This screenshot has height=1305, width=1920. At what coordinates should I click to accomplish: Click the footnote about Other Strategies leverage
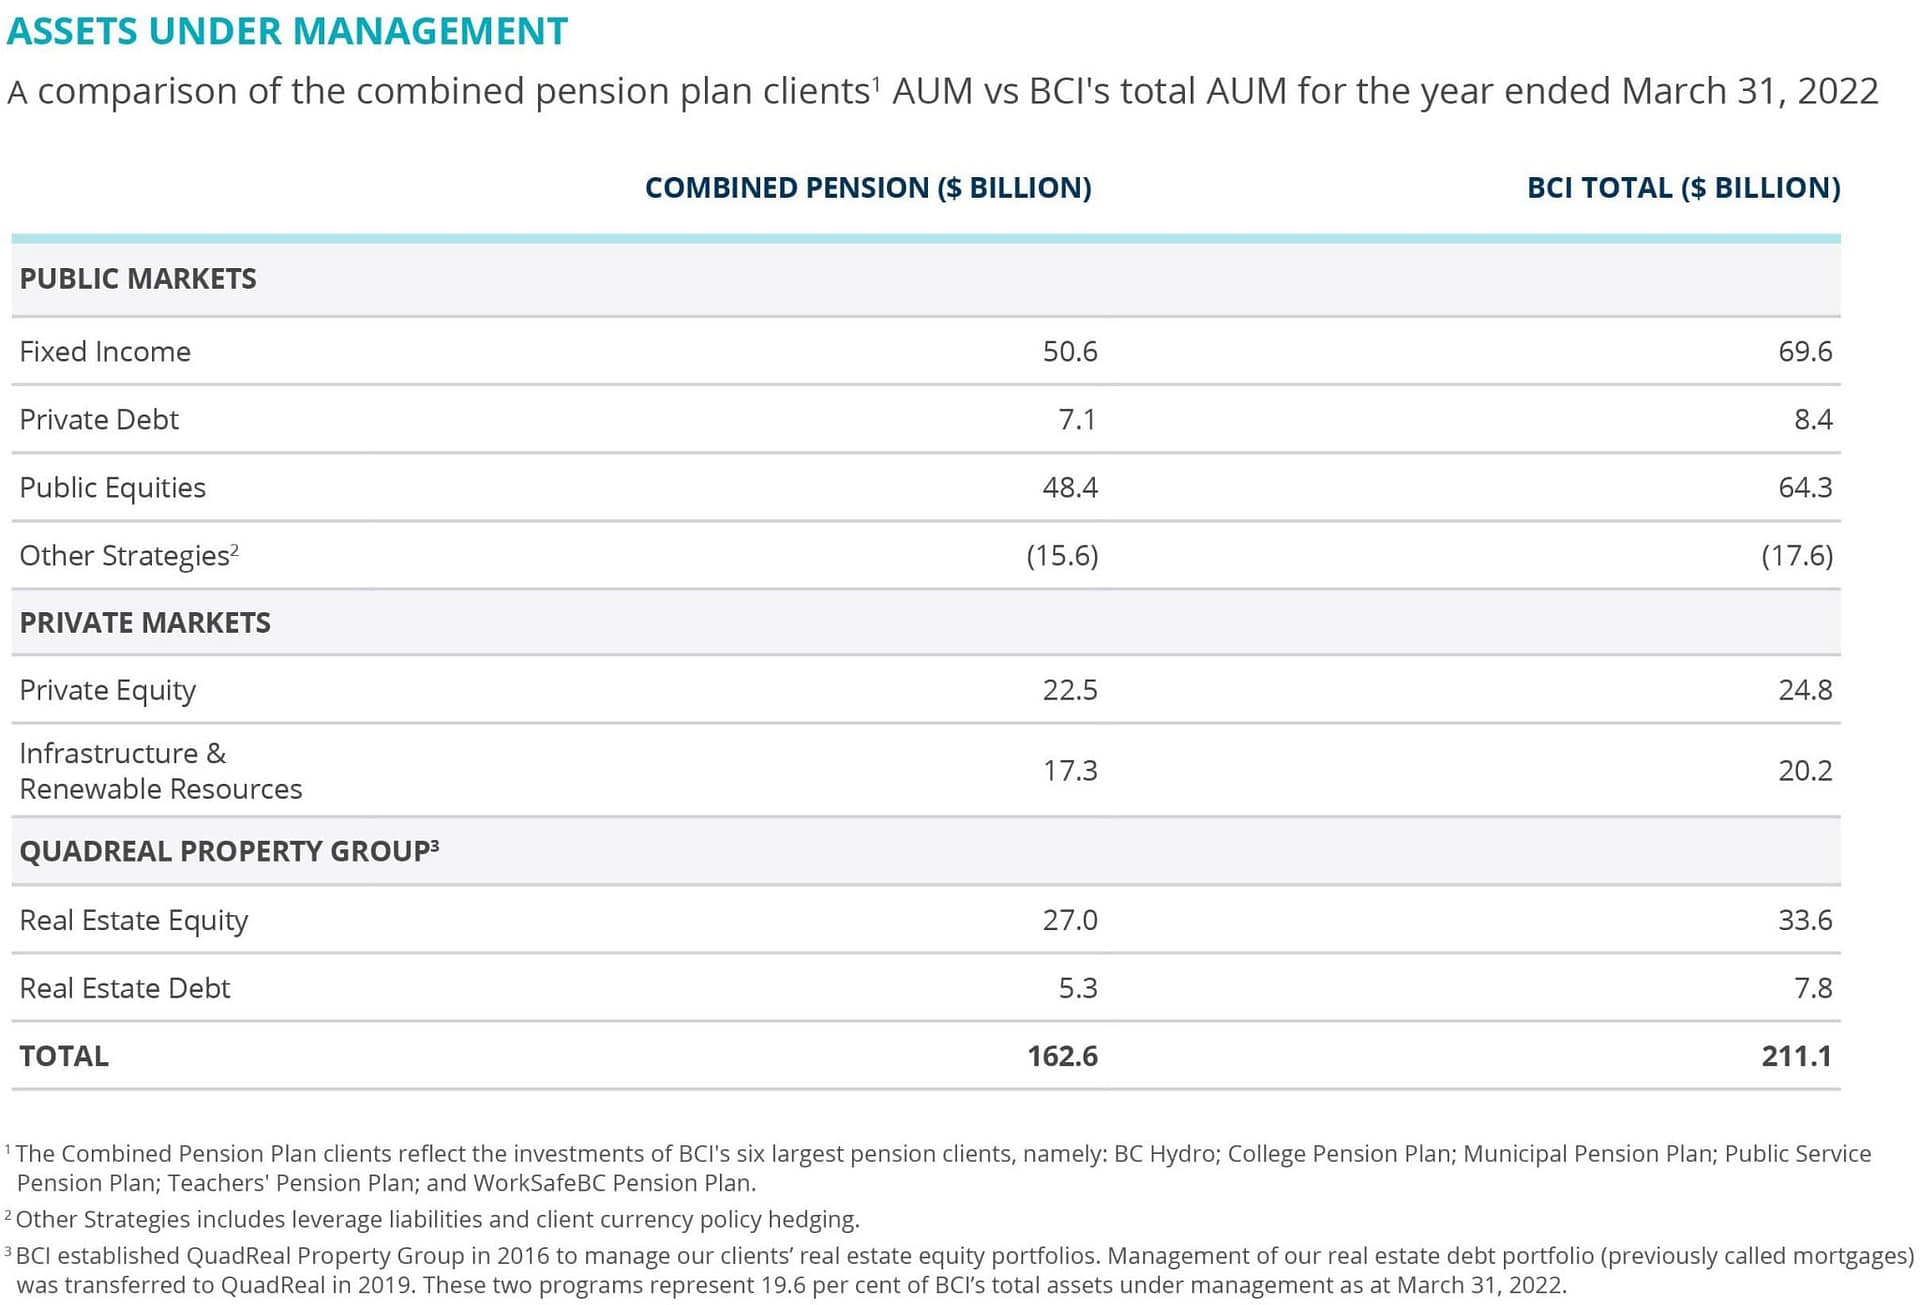click(437, 1220)
